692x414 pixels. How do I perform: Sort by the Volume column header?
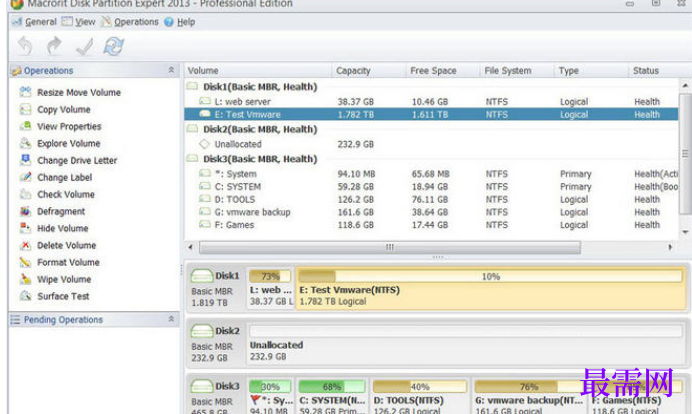point(258,70)
